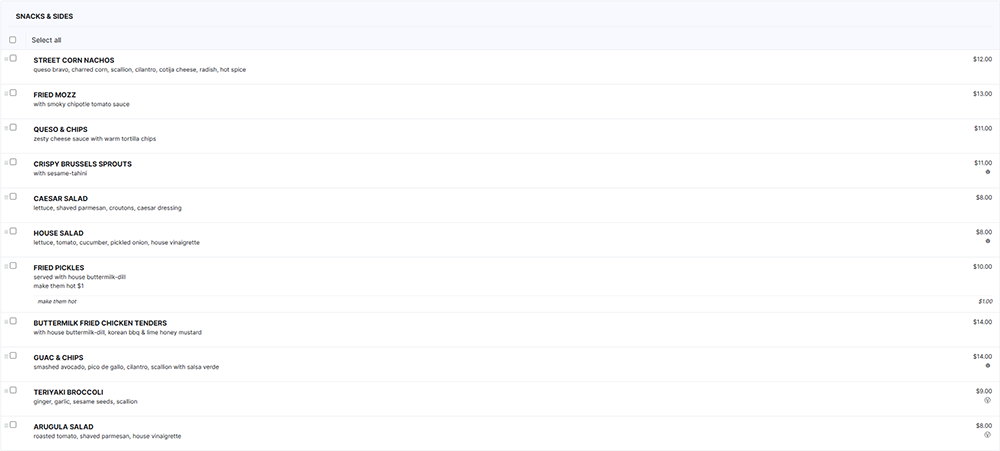Grab the drag handle beside Street Corn Nachos

[6, 59]
